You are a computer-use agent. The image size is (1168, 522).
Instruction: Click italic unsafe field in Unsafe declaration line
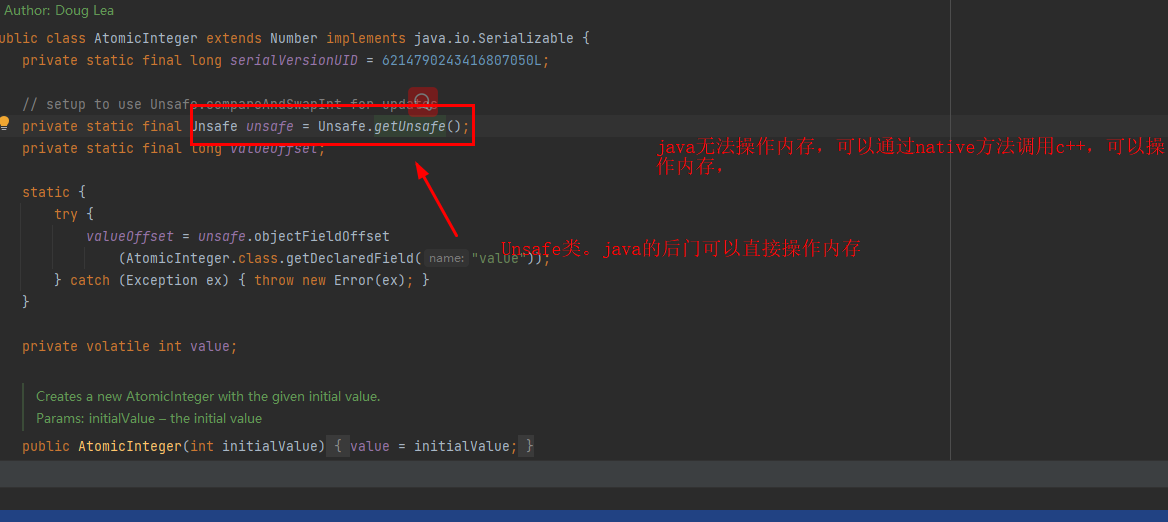[270, 127]
